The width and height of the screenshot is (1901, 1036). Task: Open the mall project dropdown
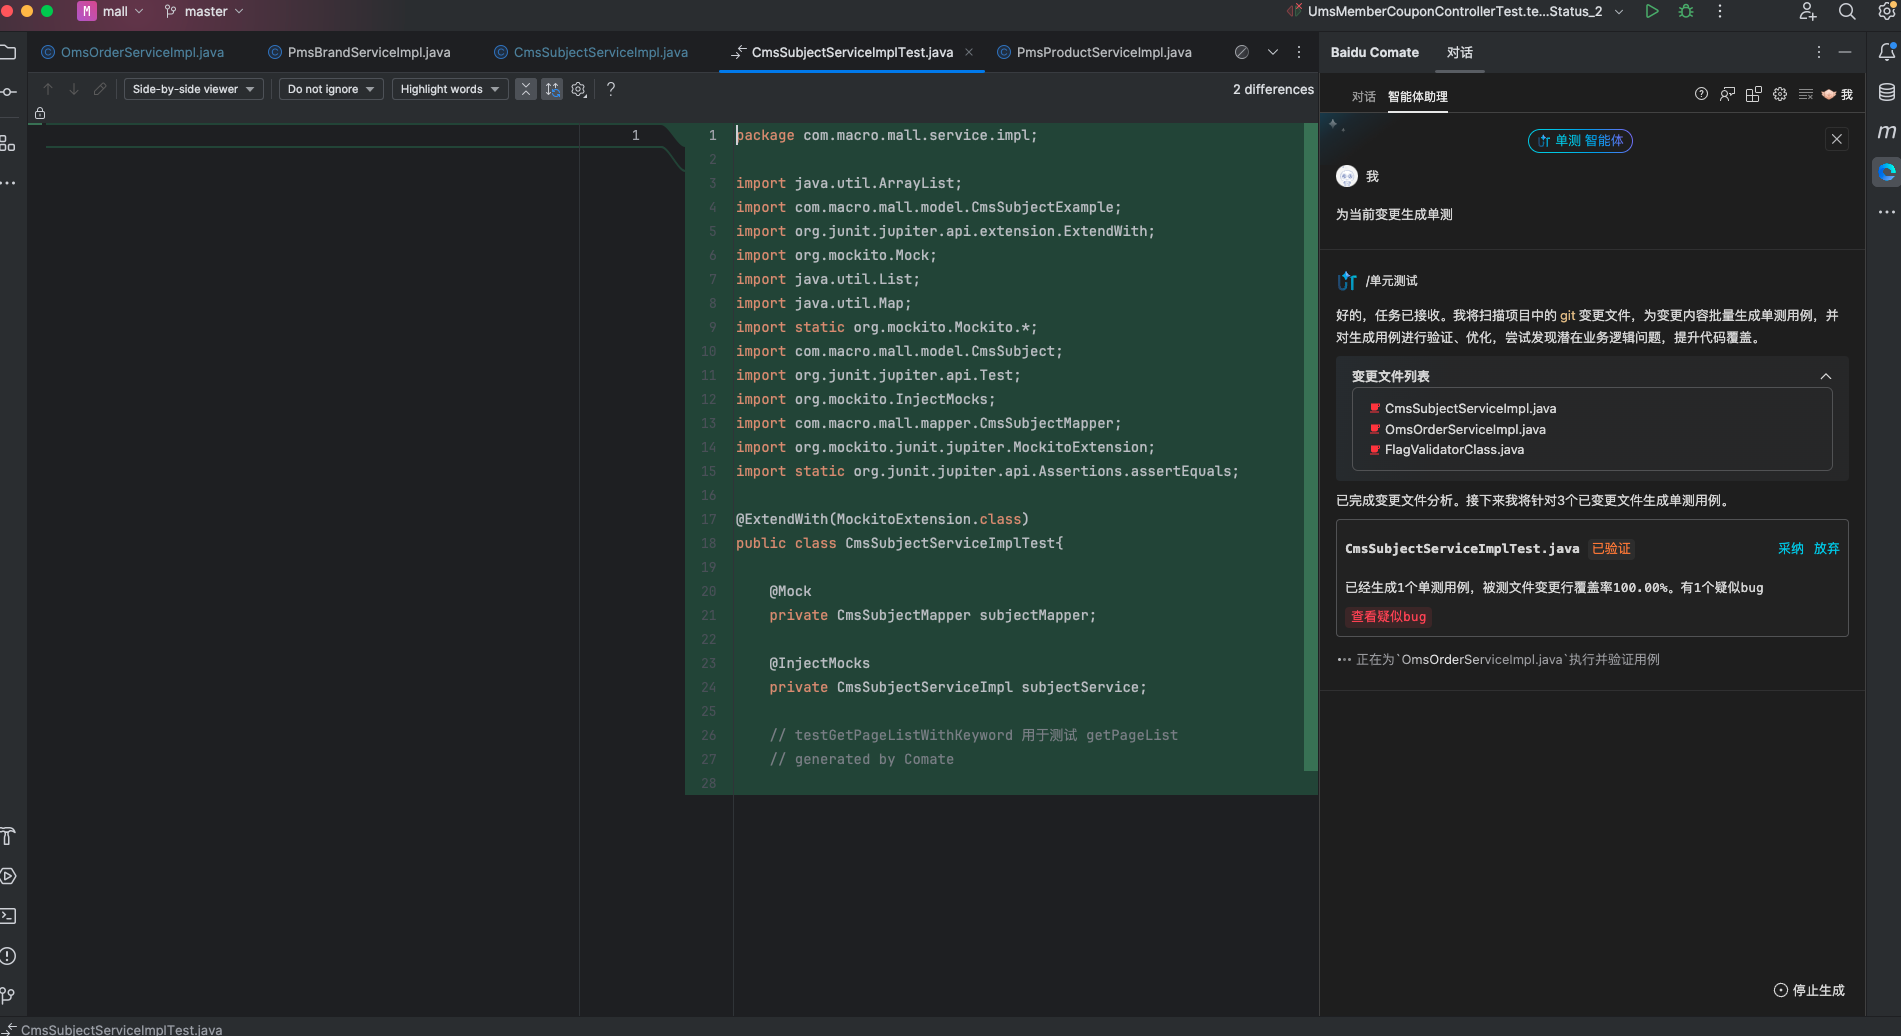pos(111,12)
